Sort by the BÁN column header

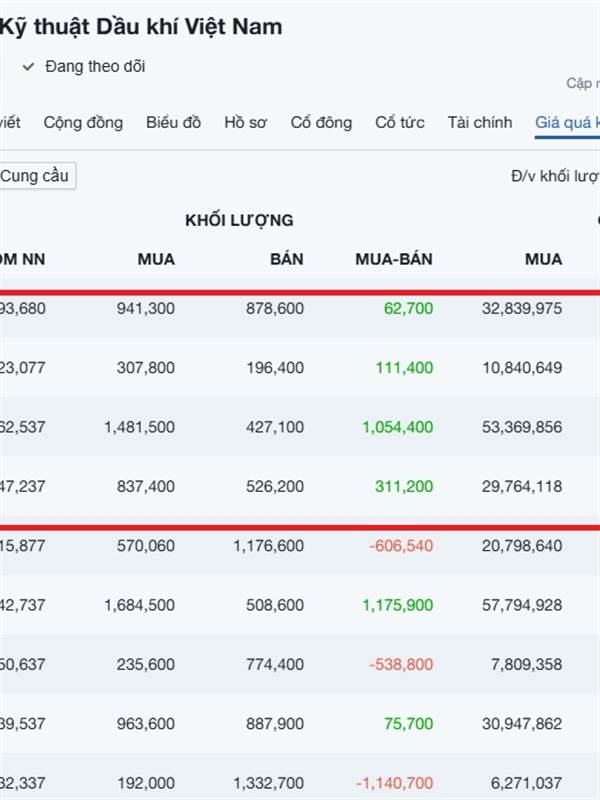(x=286, y=259)
